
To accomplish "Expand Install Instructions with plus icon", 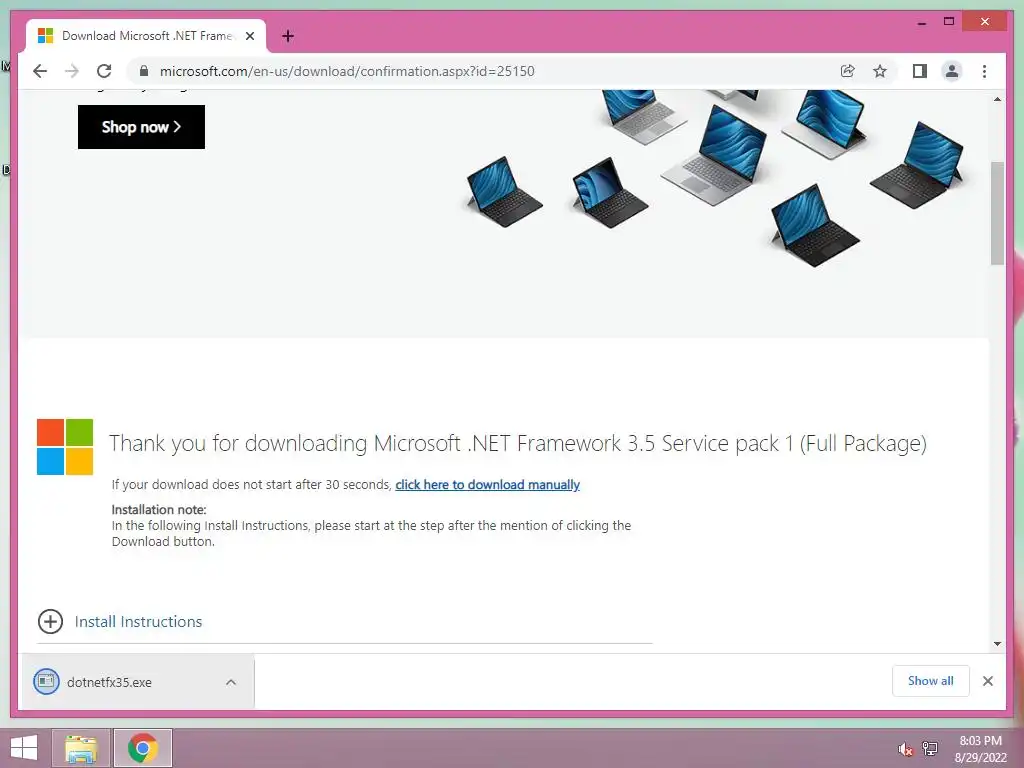I will click(50, 622).
